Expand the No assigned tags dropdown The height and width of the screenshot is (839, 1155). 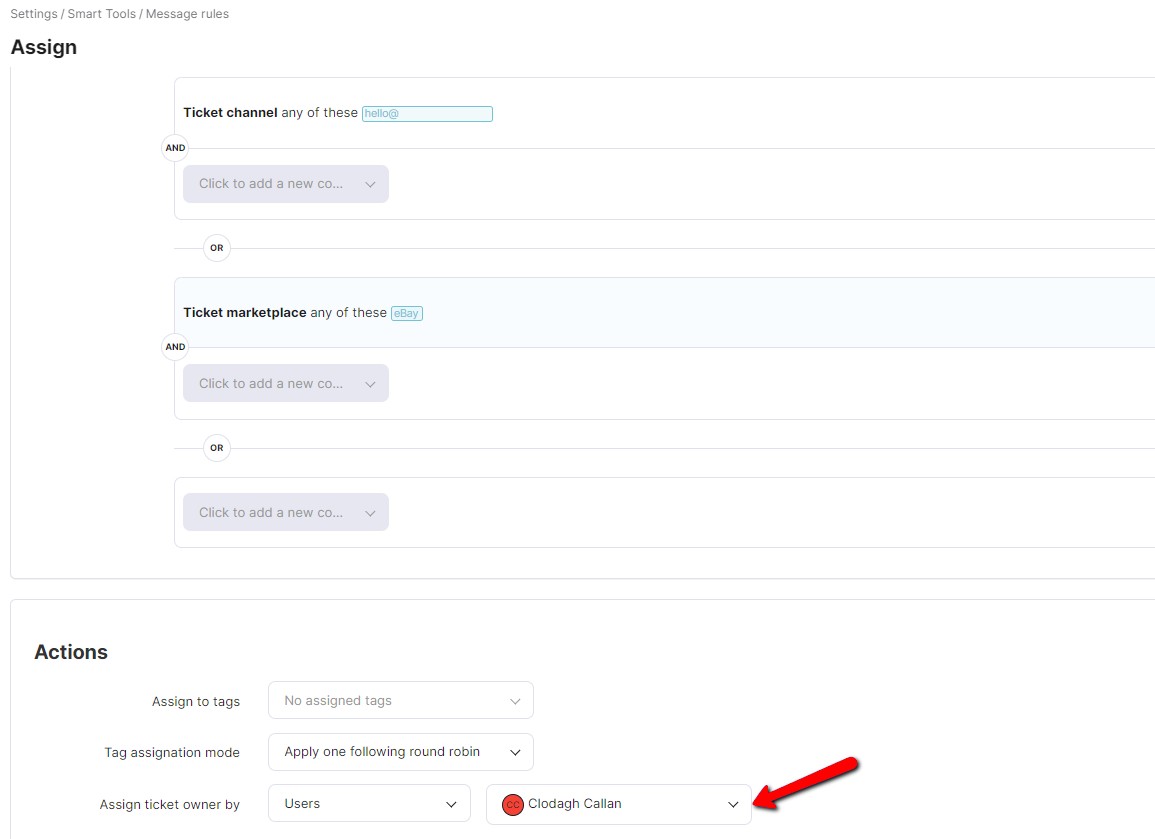tap(401, 701)
